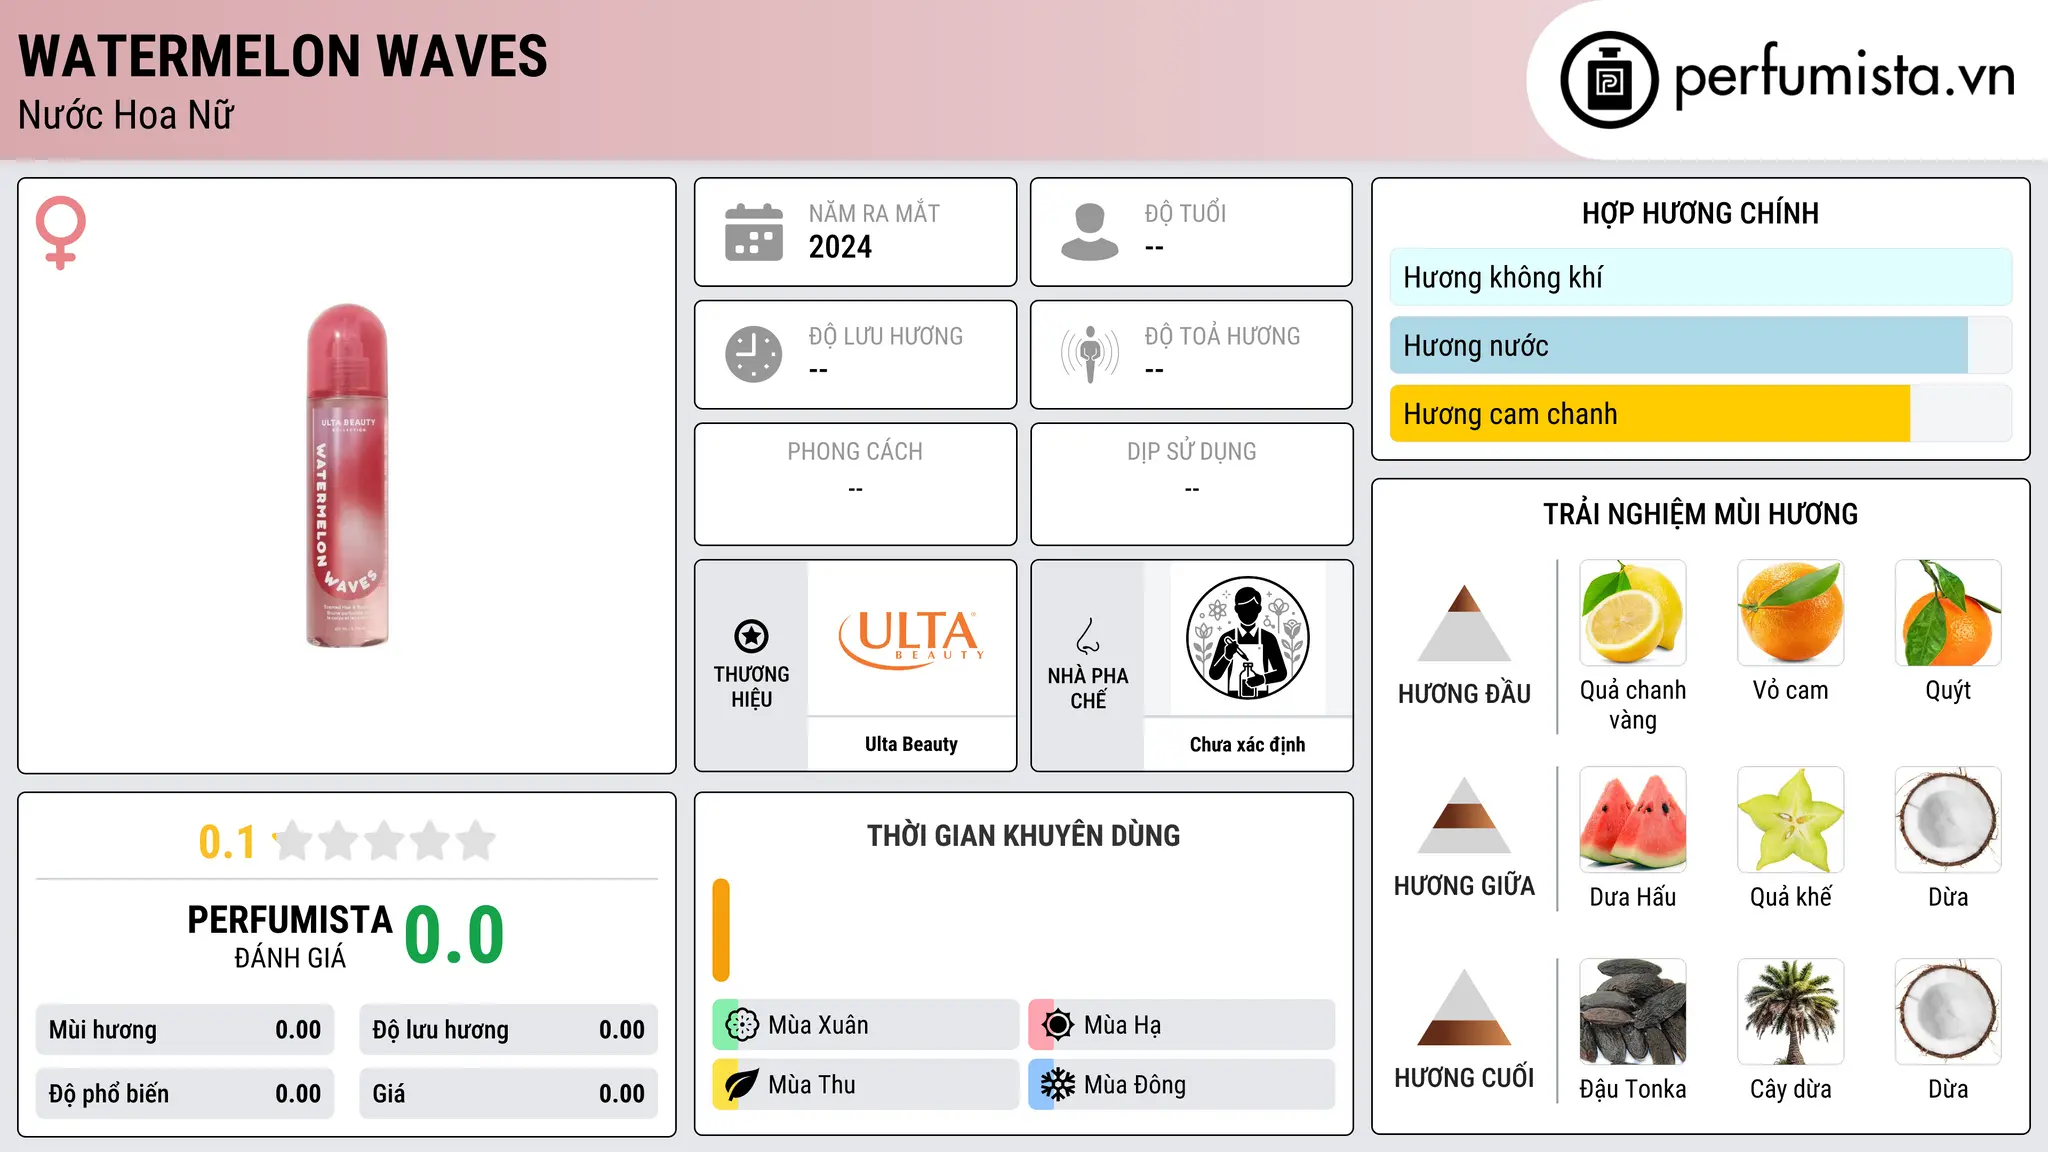Viewport: 2048px width, 1152px height.
Task: Click the Ulta Beauty brand logo
Action: (x=911, y=638)
